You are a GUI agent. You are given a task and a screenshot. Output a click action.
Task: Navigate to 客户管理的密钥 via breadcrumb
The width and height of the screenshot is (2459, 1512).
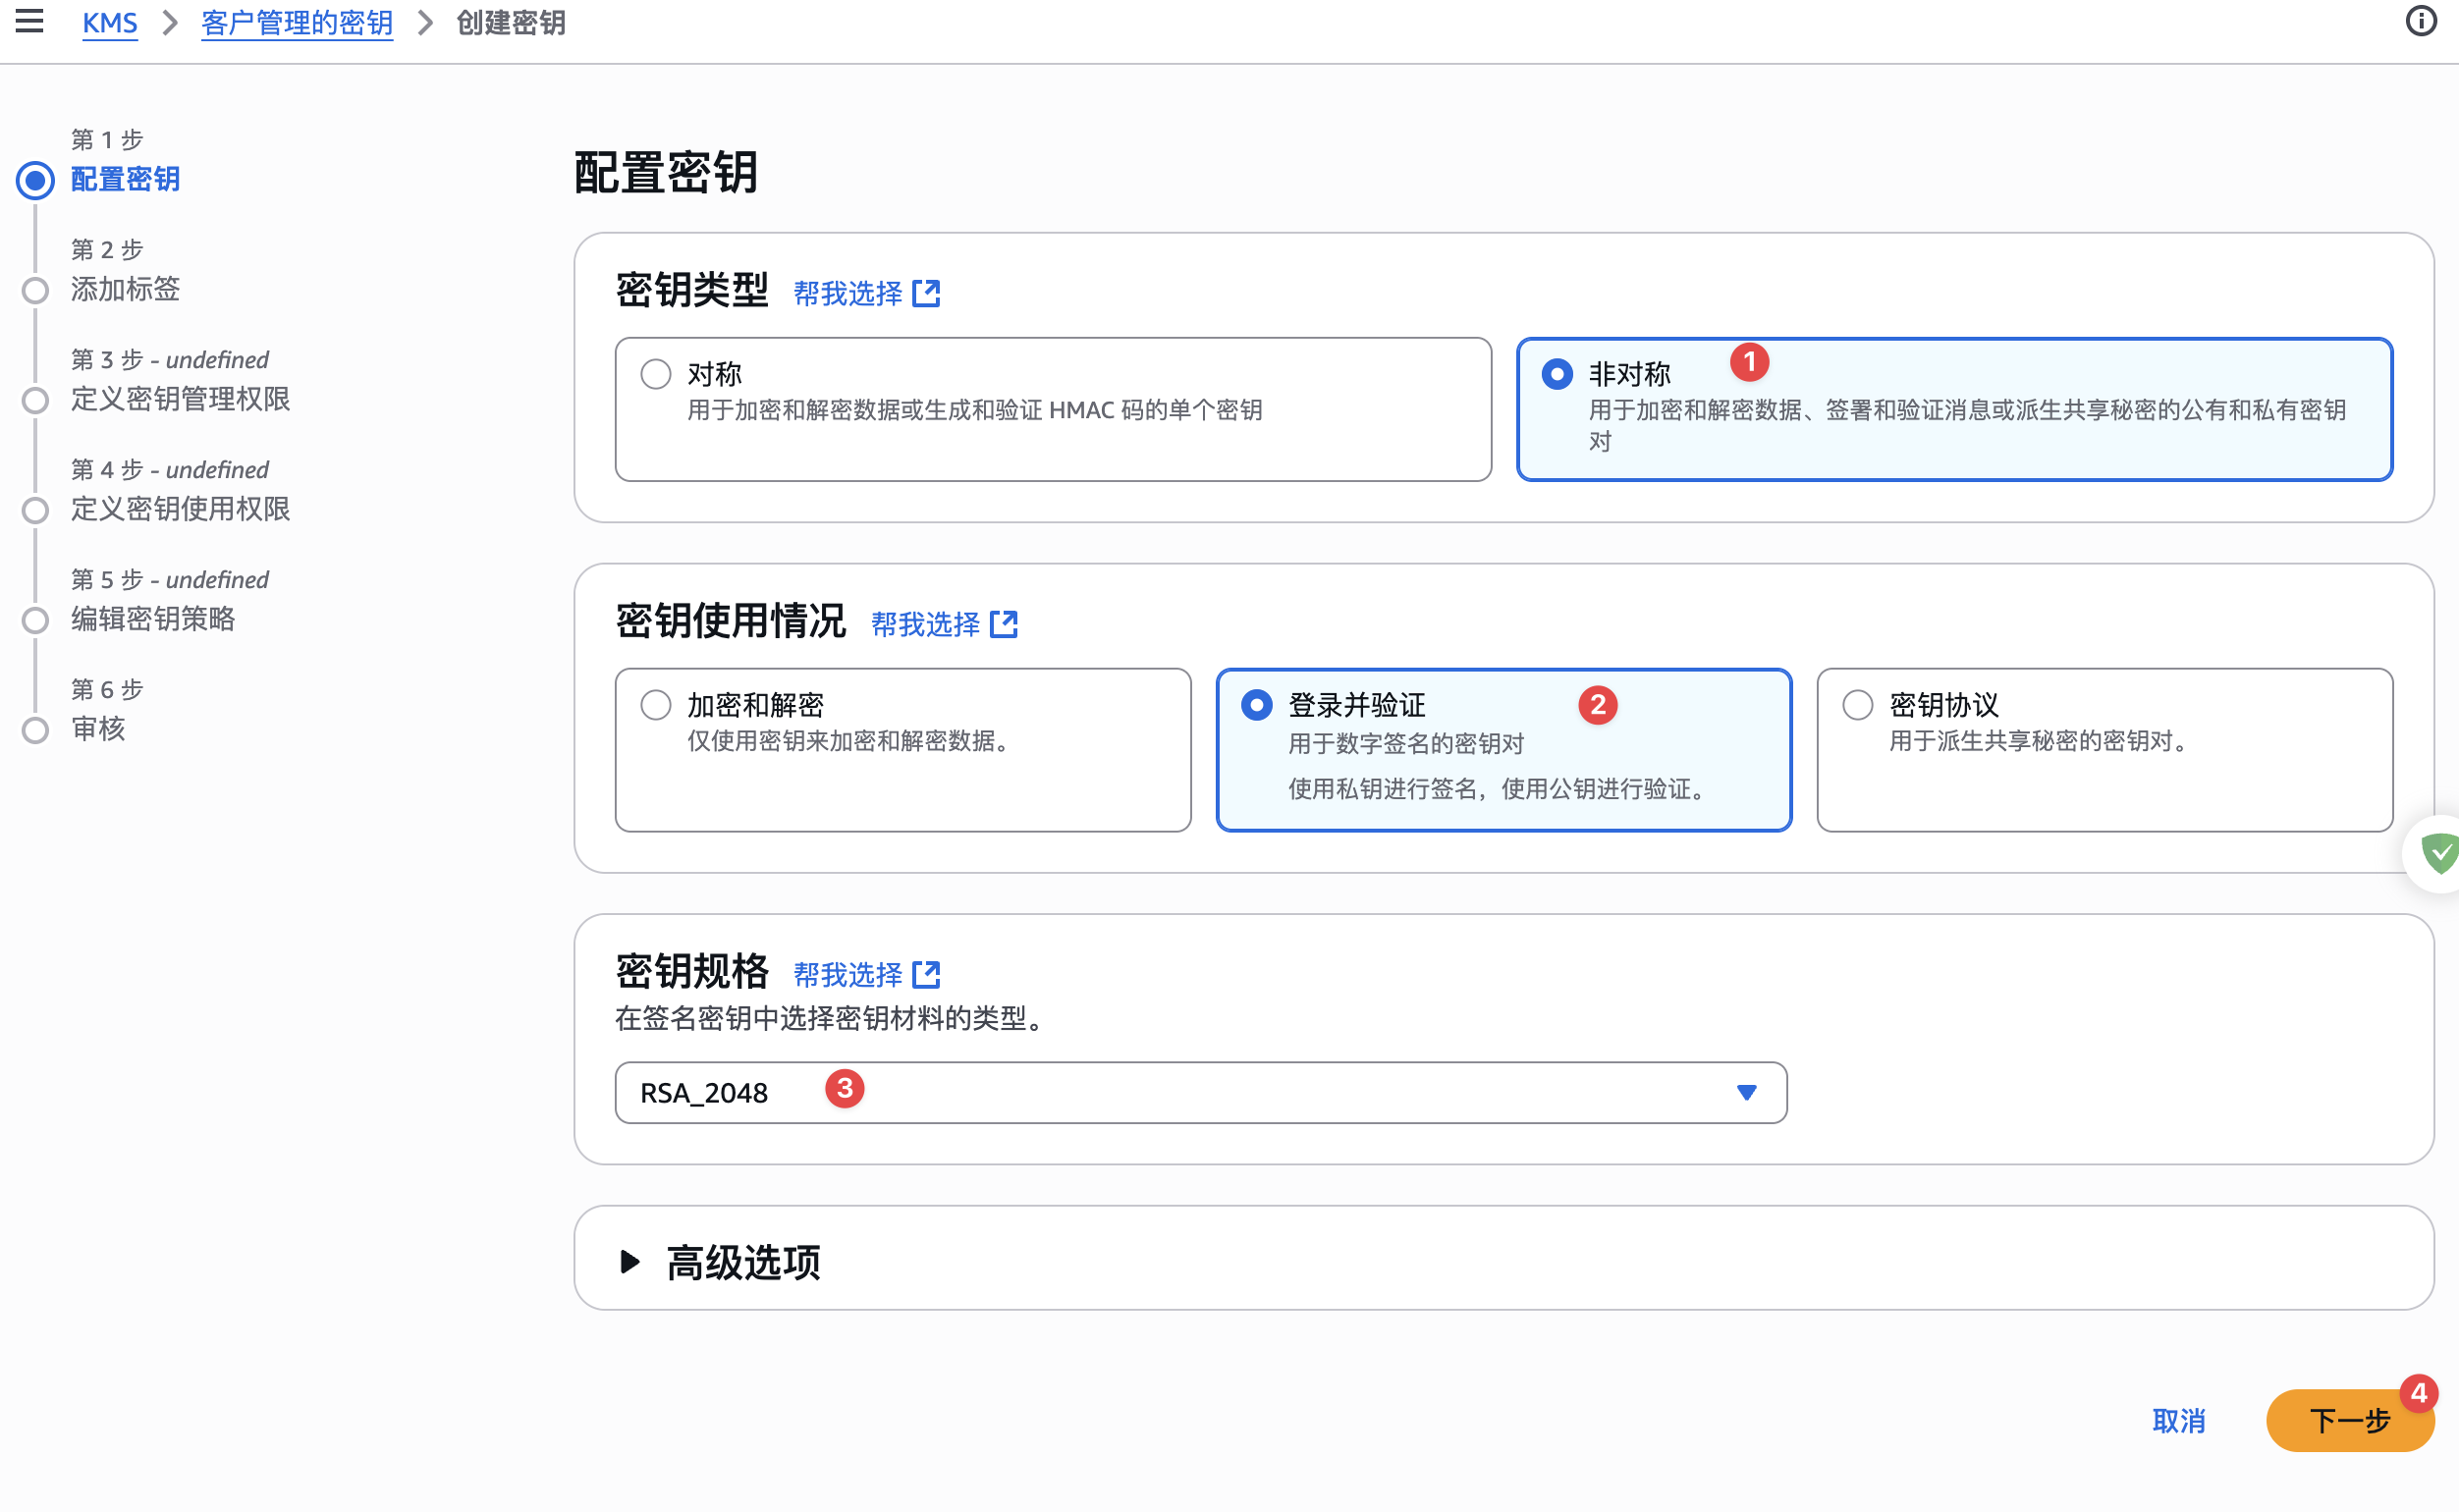[x=296, y=22]
